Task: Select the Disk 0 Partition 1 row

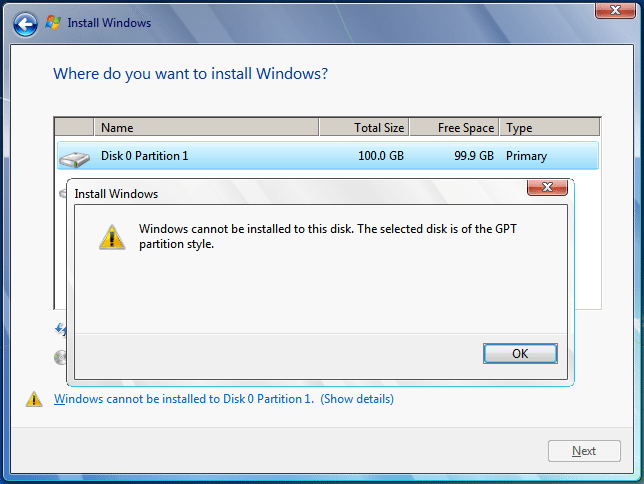Action: [328, 156]
